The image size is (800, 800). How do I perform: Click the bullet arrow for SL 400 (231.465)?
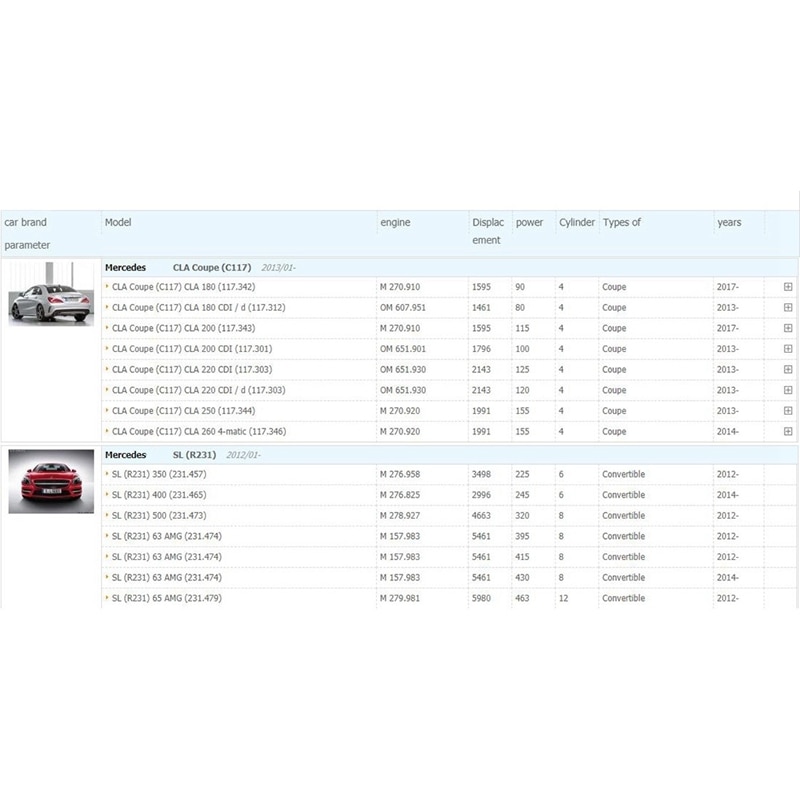click(107, 494)
